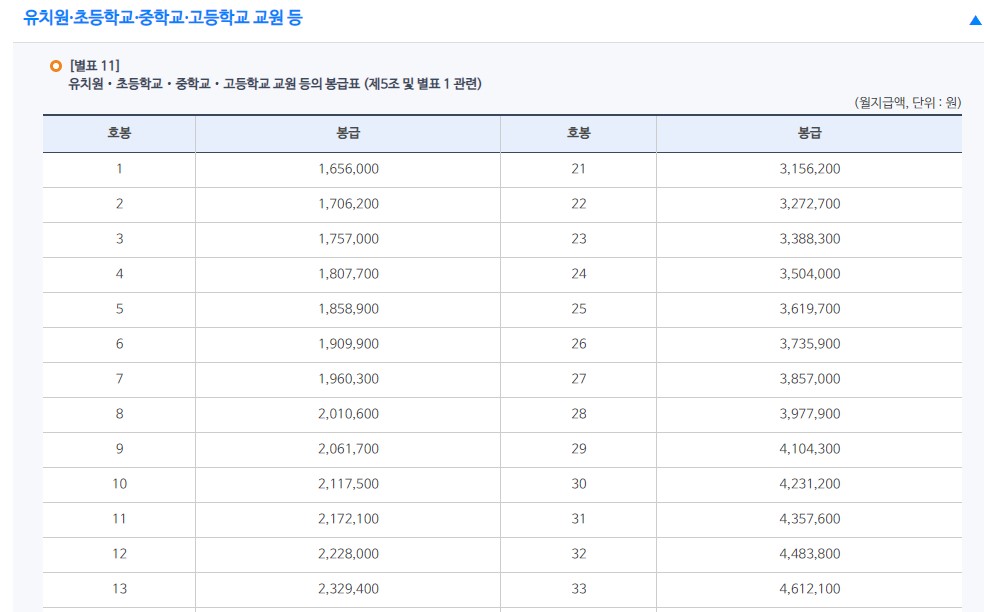Collapse section with the blue triangle arrow

(975, 20)
